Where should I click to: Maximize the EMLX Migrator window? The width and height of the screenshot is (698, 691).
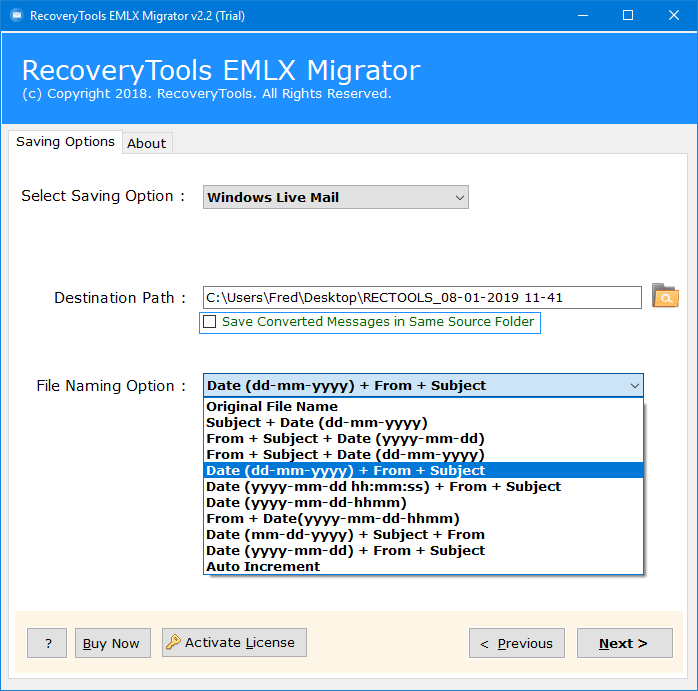[x=628, y=16]
